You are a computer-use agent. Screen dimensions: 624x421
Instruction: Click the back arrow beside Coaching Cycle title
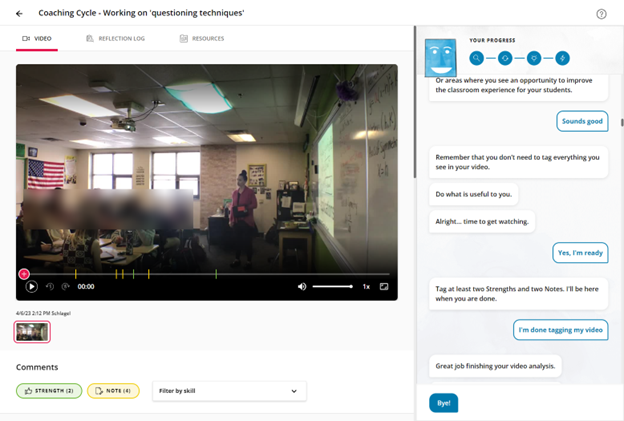tap(19, 14)
